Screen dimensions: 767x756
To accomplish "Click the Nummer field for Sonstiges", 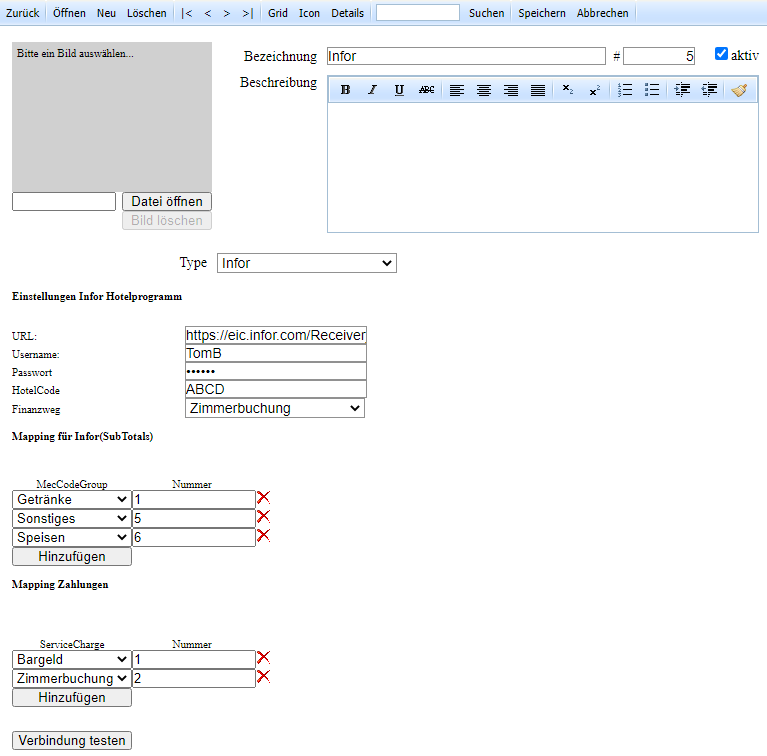I will click(x=194, y=518).
